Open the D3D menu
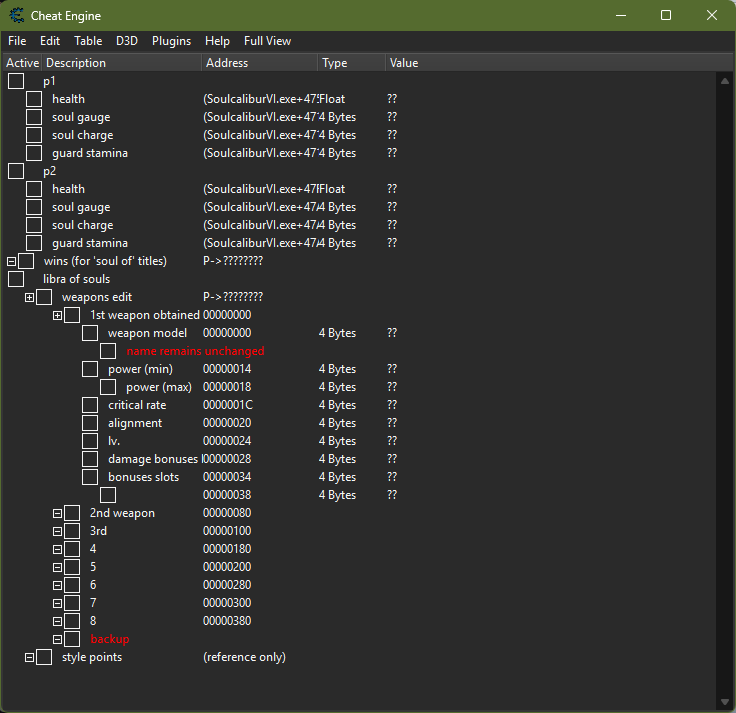Image resolution: width=736 pixels, height=713 pixels. pos(127,41)
